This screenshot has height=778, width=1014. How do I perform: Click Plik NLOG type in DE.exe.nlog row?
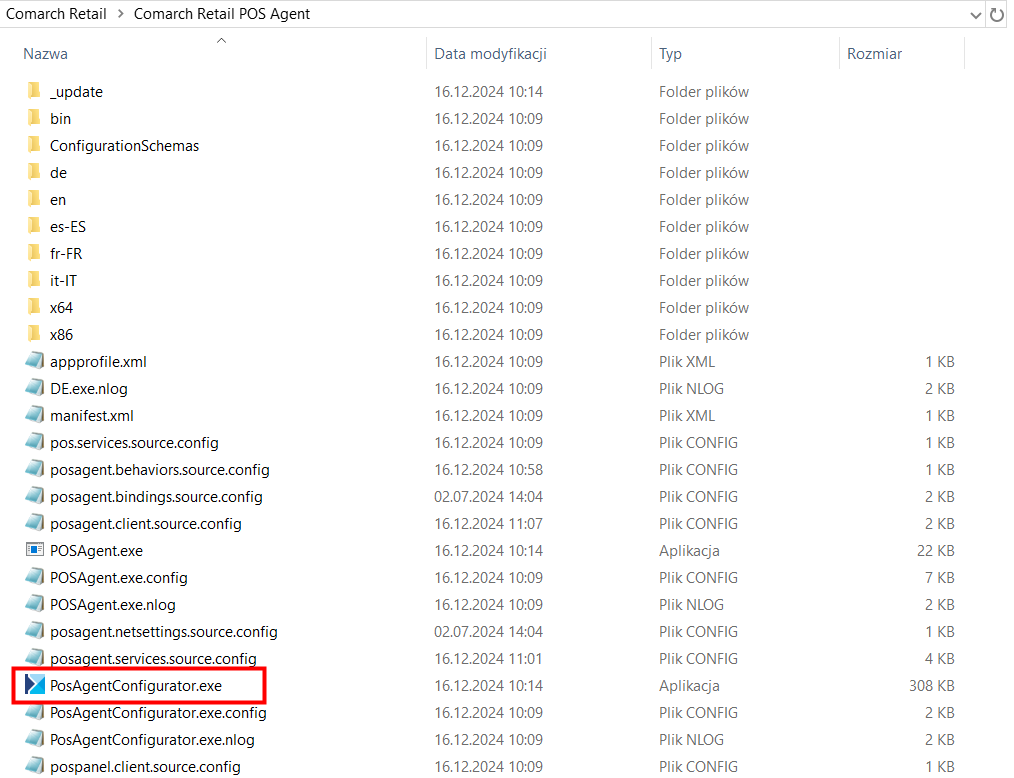[691, 389]
